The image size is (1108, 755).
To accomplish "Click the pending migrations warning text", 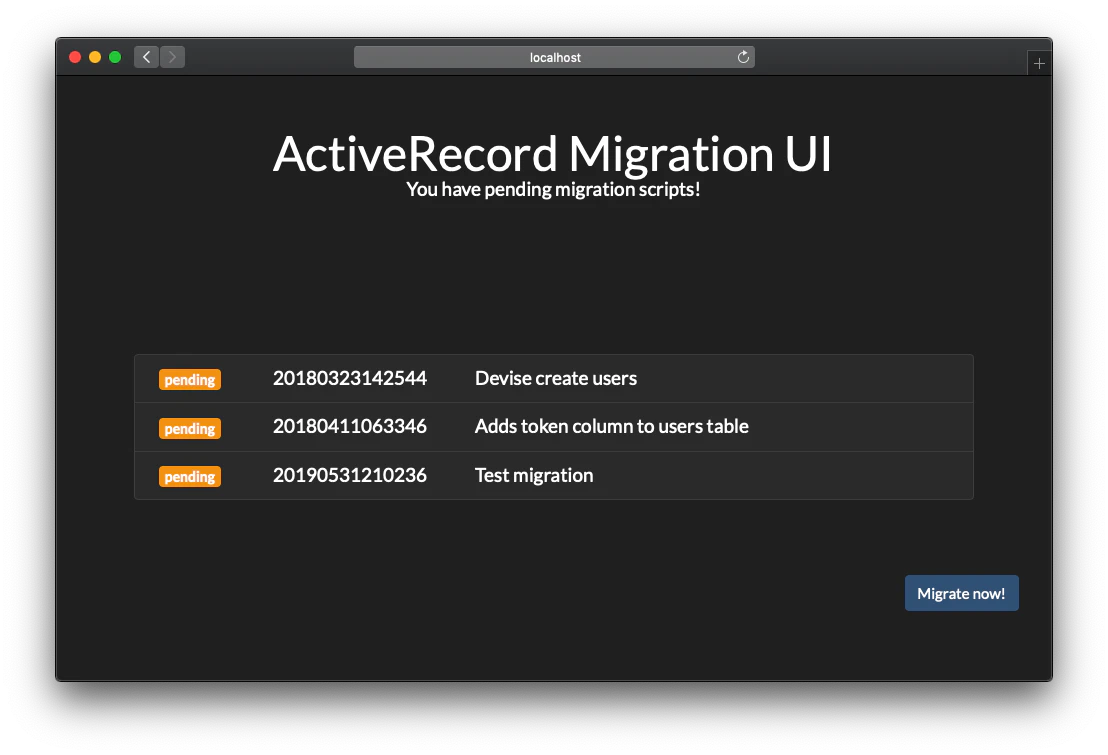I will click(x=553, y=189).
